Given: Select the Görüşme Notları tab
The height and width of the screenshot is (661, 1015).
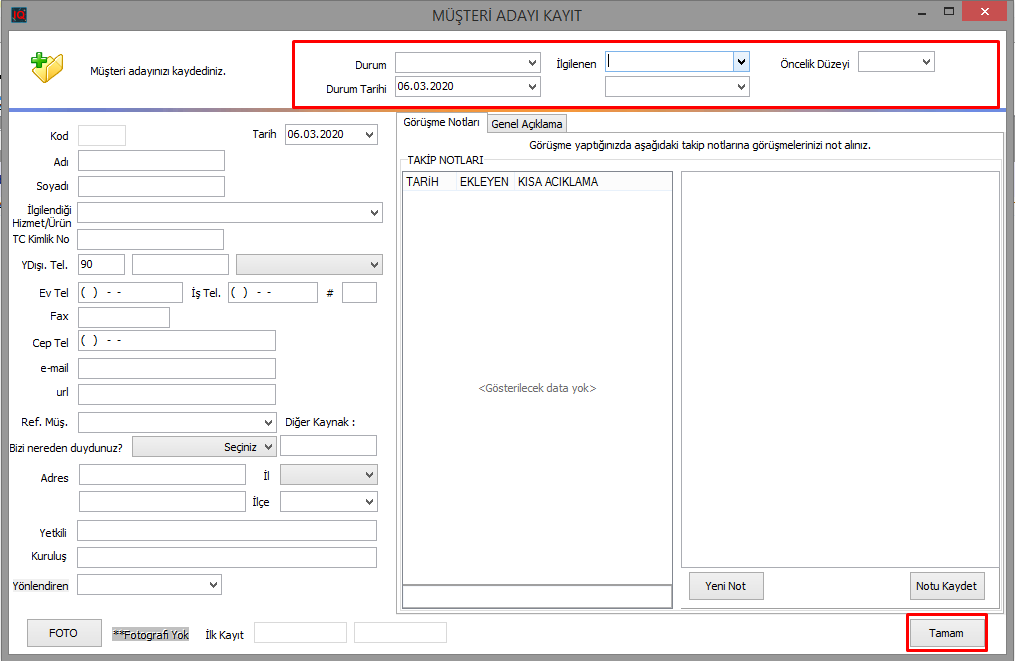Looking at the screenshot, I should tap(441, 123).
